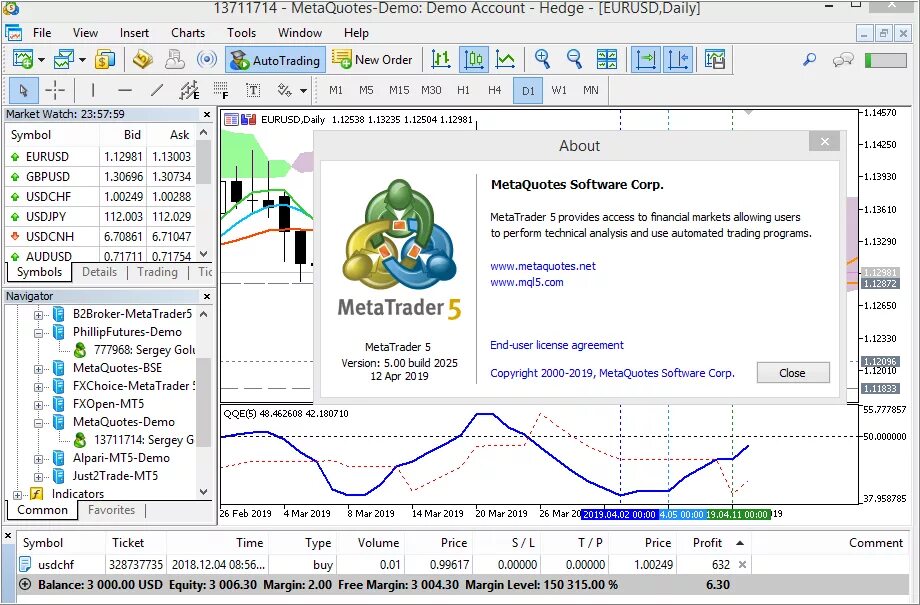
Task: Open the Tools menu
Action: (x=241, y=33)
